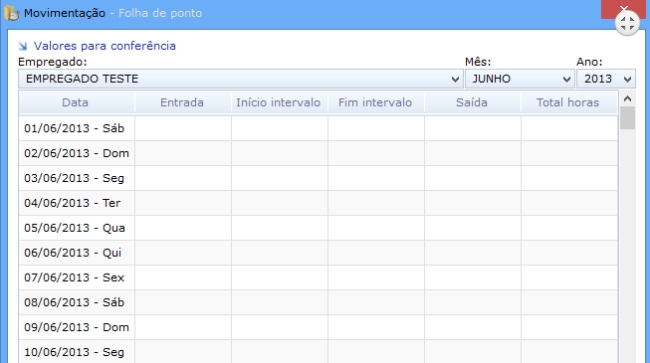
Task: Click Total horas cell for 07/06/2013 - Sex
Action: coord(569,278)
